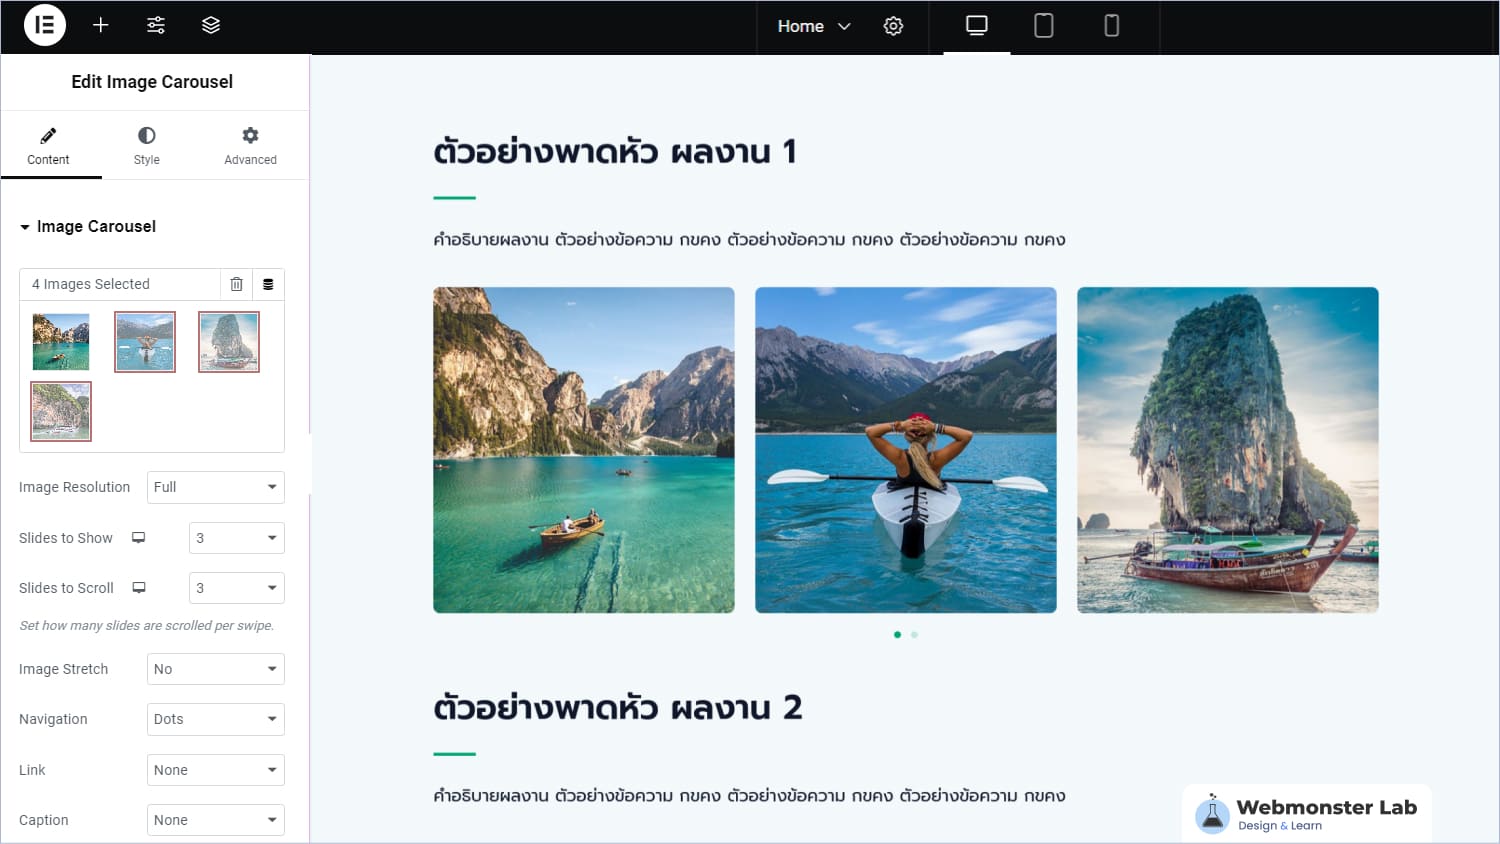1500x844 pixels.
Task: Click the Elementor logo button
Action: coord(44,26)
